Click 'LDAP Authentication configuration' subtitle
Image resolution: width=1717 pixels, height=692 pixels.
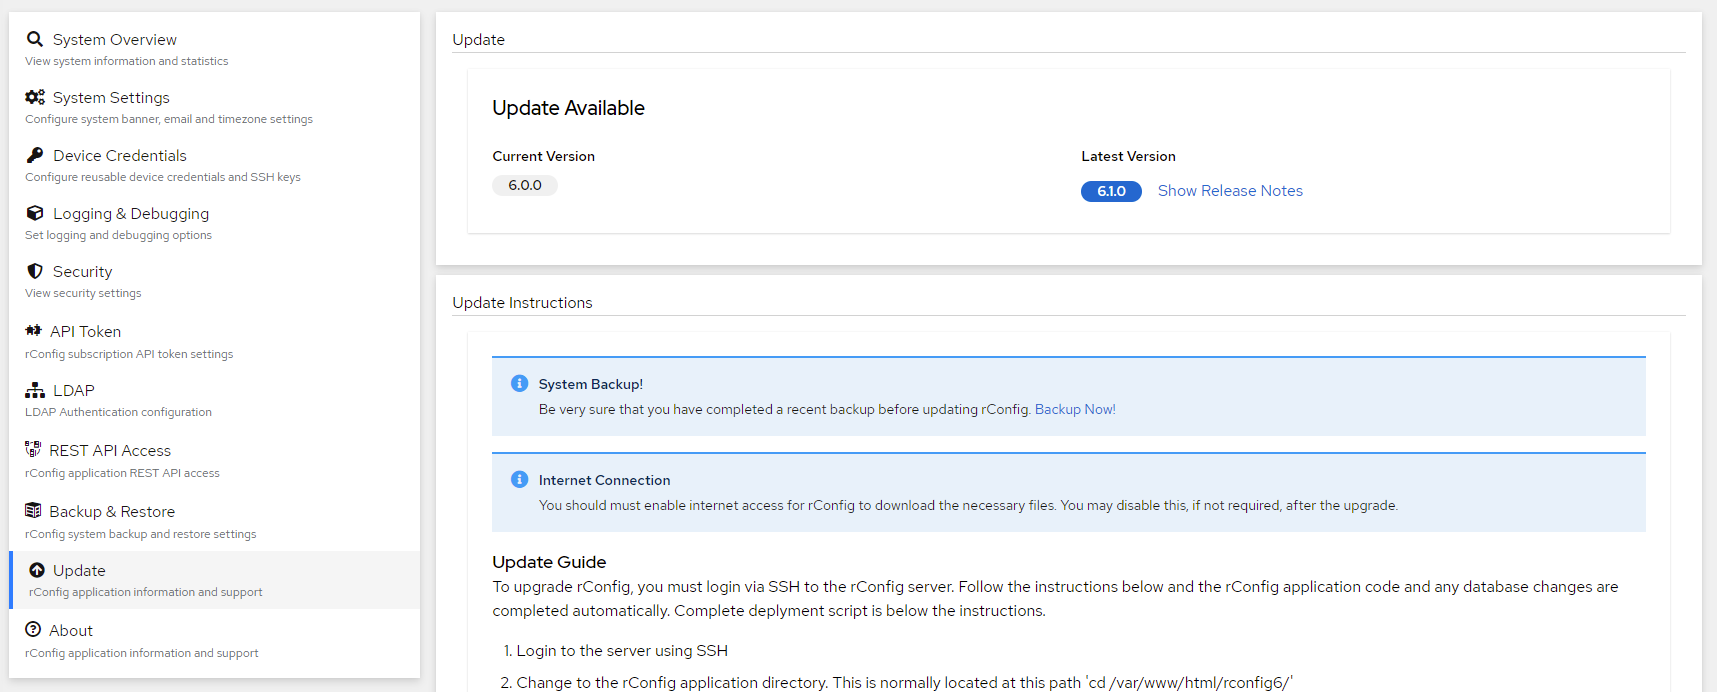(118, 412)
